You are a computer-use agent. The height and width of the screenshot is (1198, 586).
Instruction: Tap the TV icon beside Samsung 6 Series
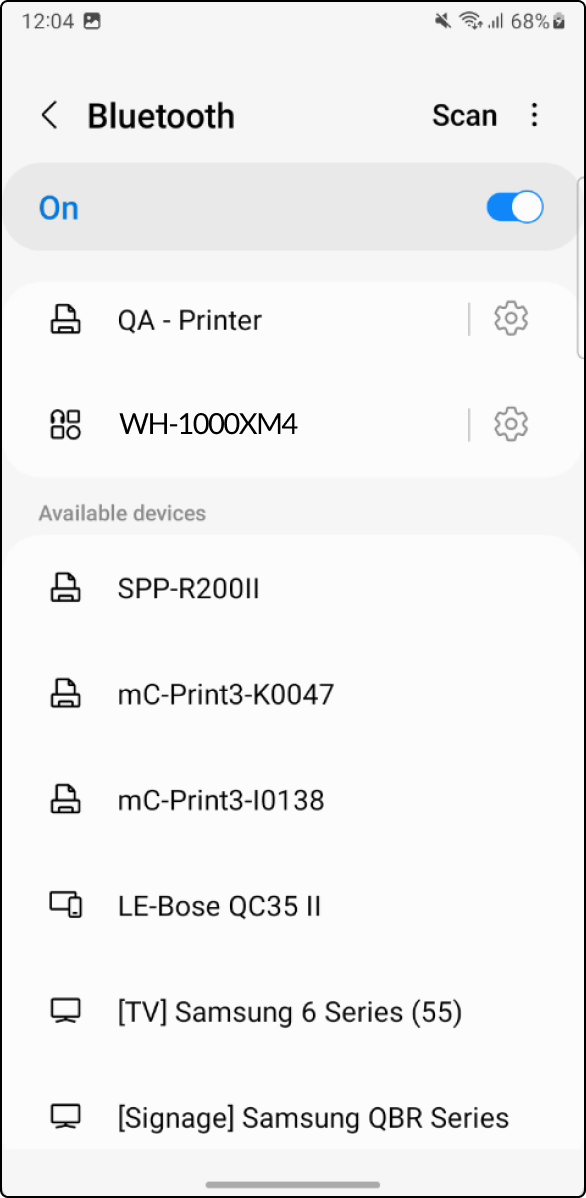point(66,1012)
